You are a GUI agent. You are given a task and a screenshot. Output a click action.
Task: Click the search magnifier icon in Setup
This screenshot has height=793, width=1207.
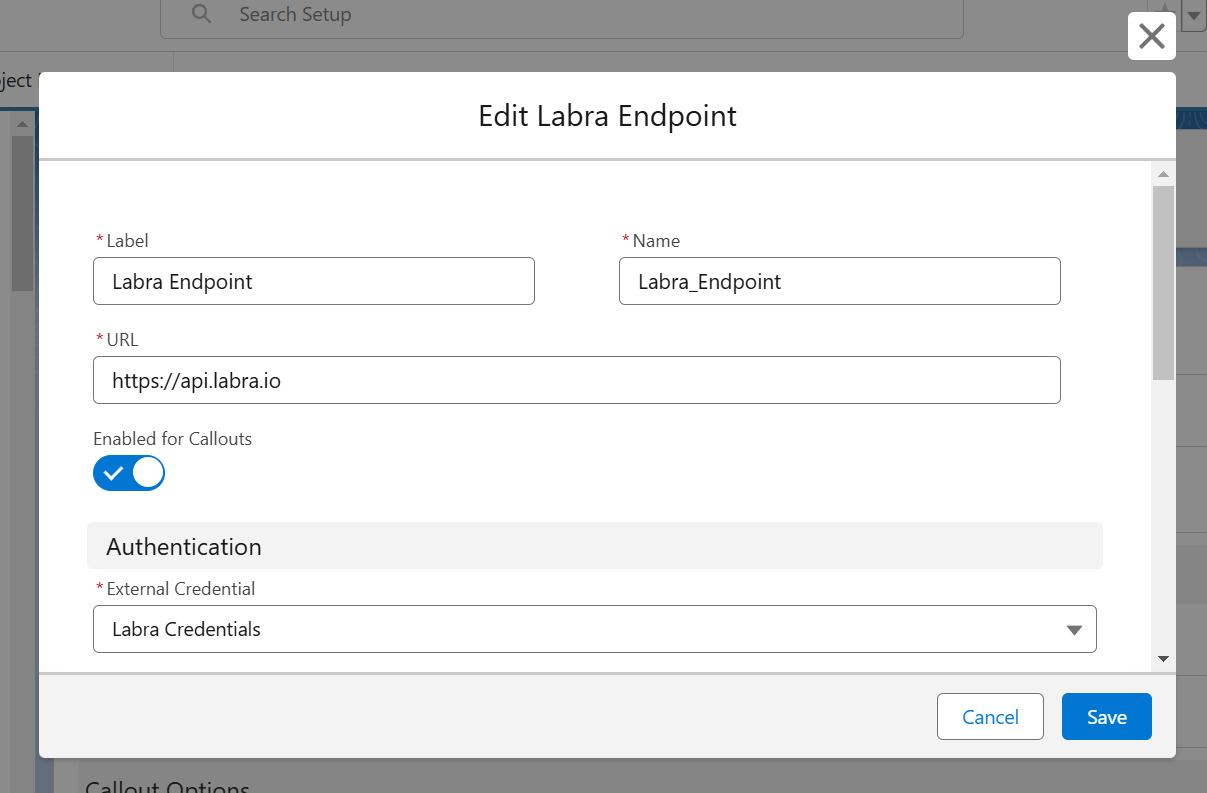tap(202, 15)
